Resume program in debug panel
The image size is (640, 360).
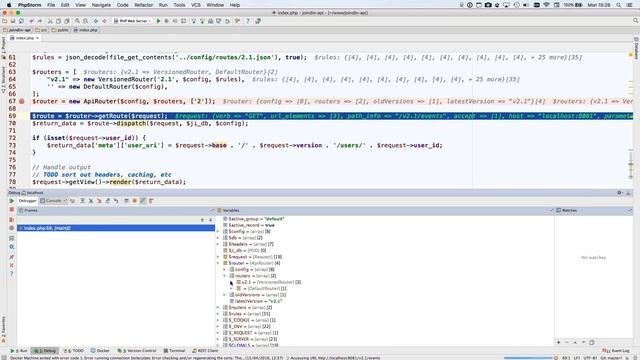click(x=11, y=201)
